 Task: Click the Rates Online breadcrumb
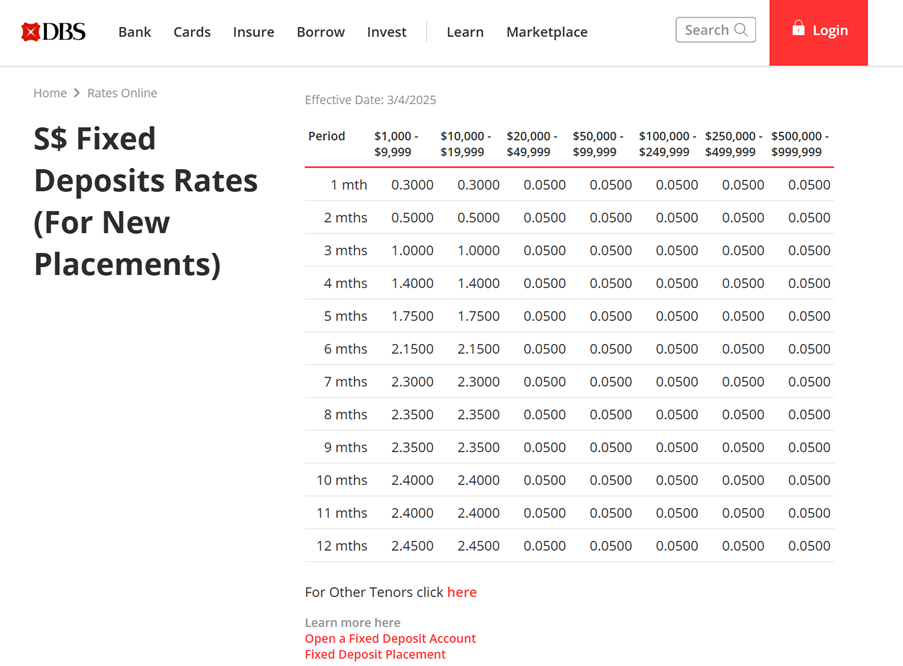point(122,93)
